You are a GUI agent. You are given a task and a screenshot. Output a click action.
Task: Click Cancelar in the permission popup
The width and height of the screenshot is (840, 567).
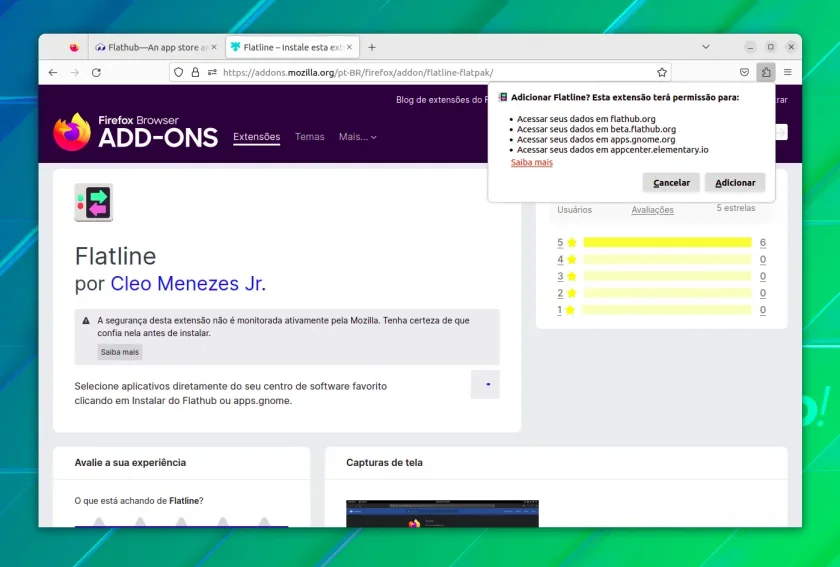(671, 183)
